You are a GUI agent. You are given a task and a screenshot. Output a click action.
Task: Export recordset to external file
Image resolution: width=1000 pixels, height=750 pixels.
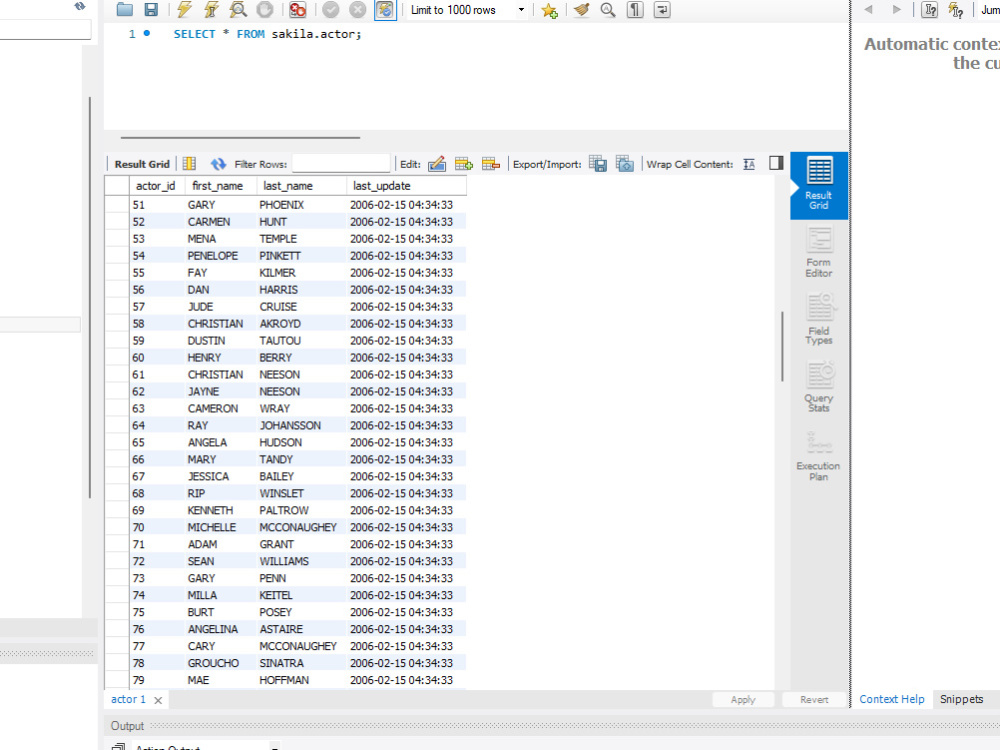[598, 164]
